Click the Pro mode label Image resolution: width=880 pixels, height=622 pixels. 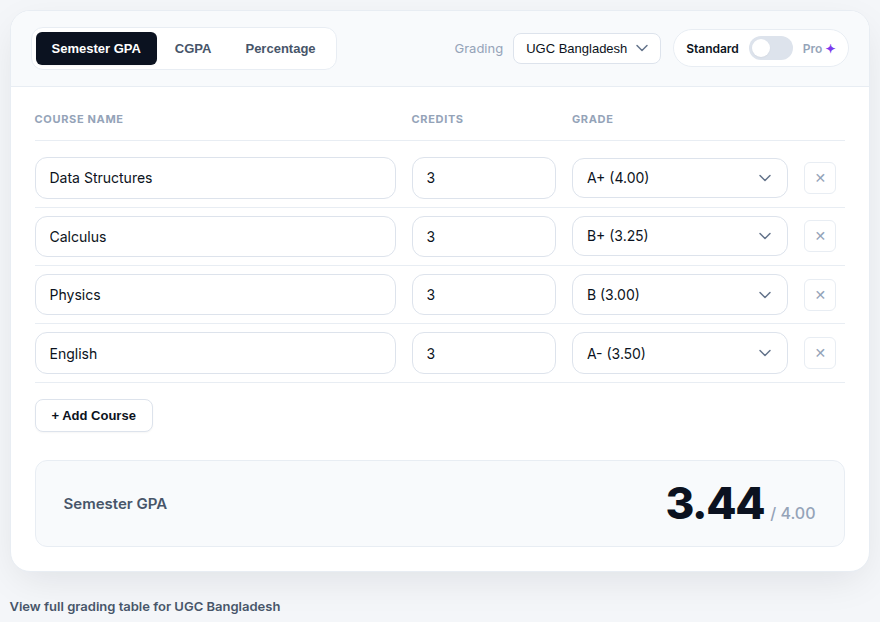[x=812, y=49]
